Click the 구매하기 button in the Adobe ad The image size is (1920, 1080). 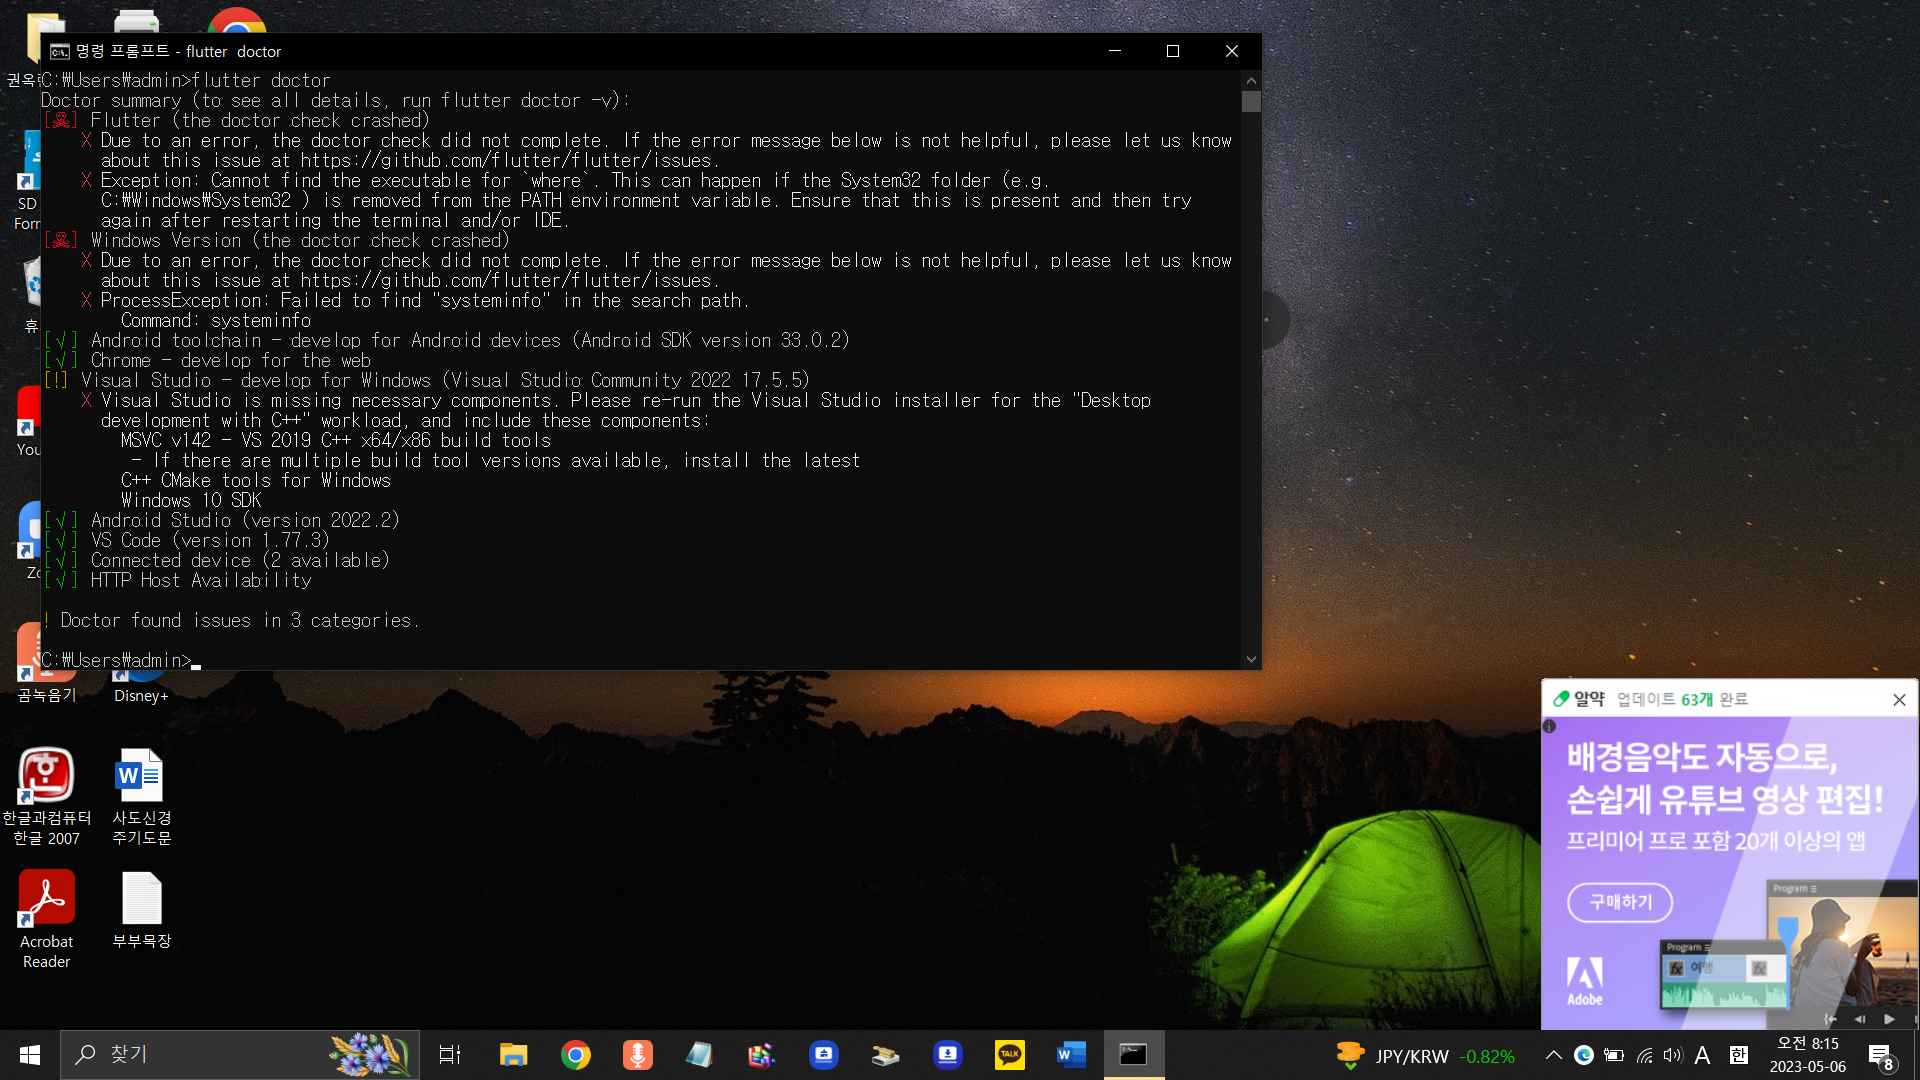(x=1620, y=902)
